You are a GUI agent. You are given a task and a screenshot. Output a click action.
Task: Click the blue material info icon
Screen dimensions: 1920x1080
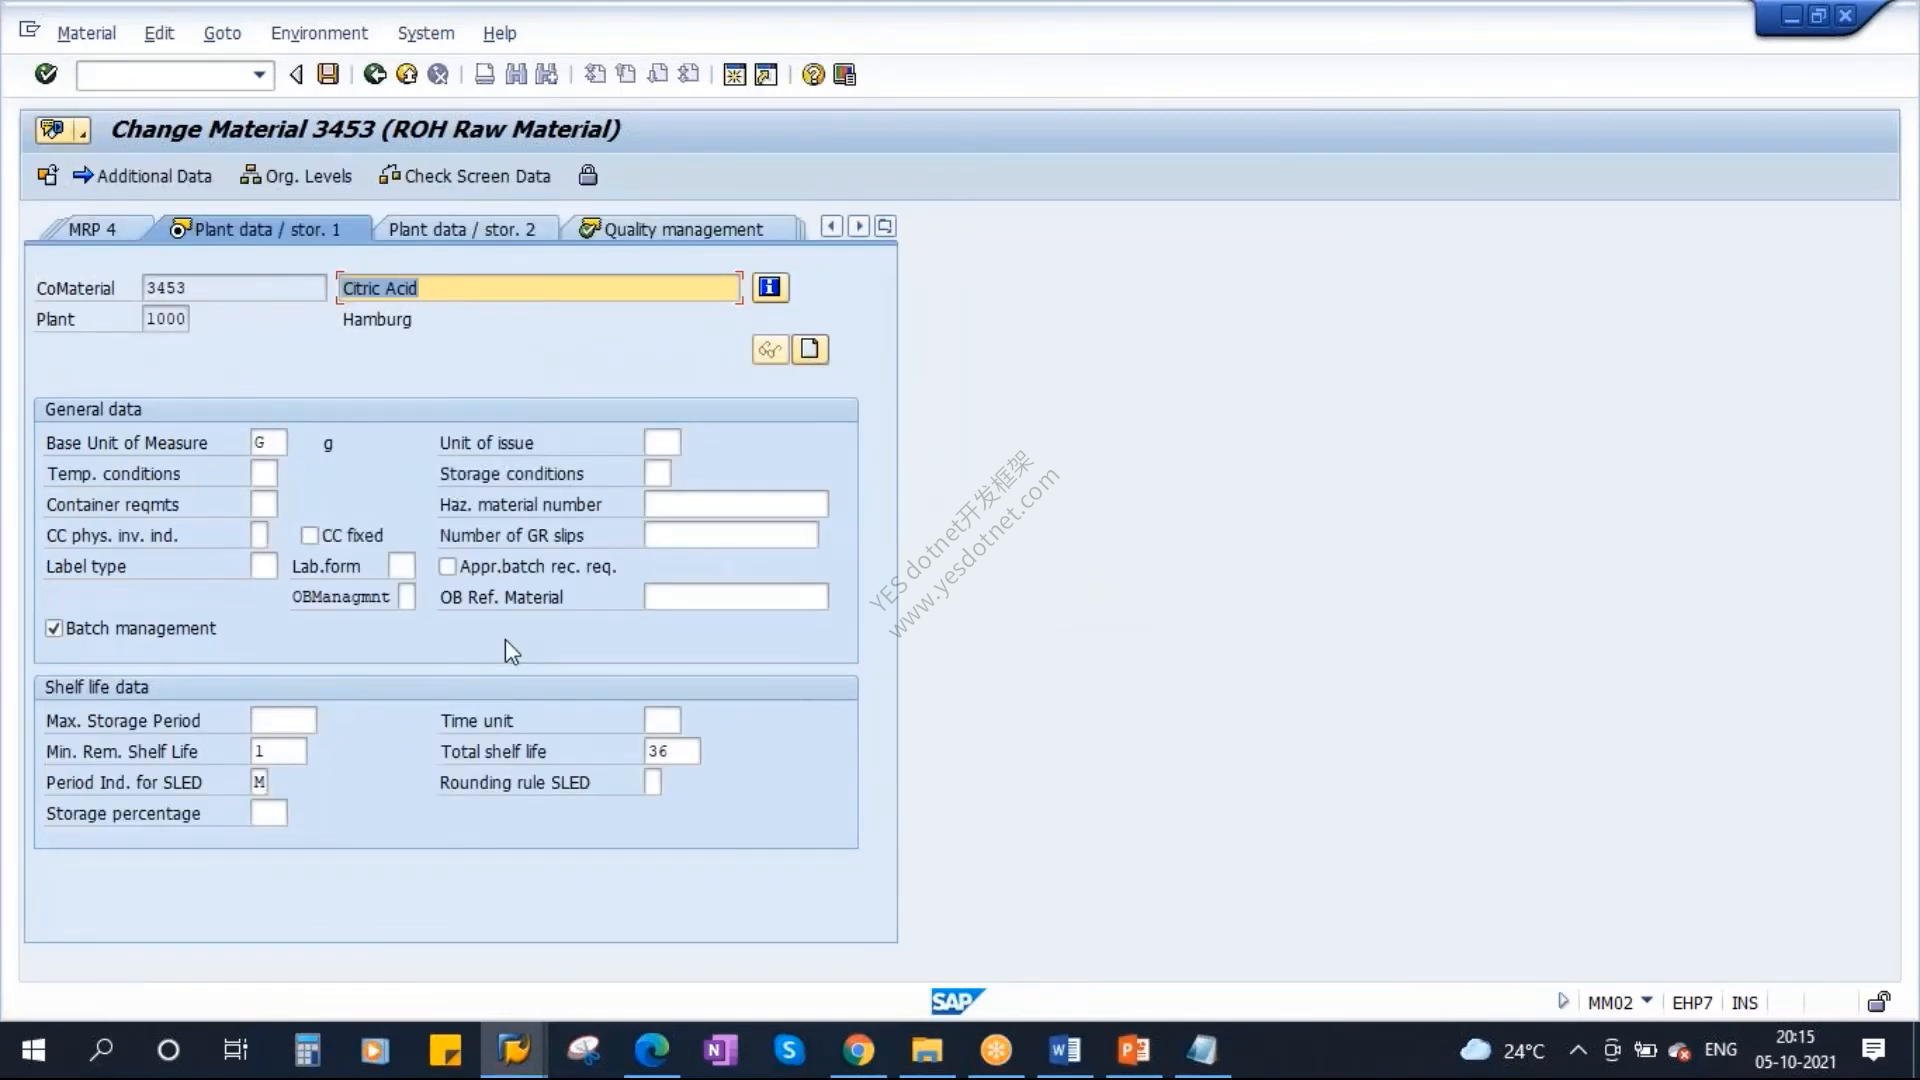coord(770,288)
